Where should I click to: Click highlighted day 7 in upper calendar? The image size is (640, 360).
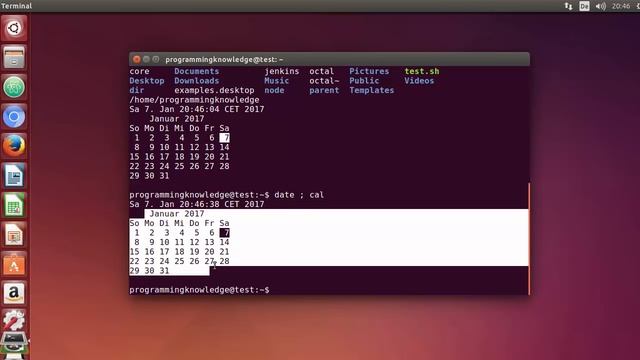[224, 138]
